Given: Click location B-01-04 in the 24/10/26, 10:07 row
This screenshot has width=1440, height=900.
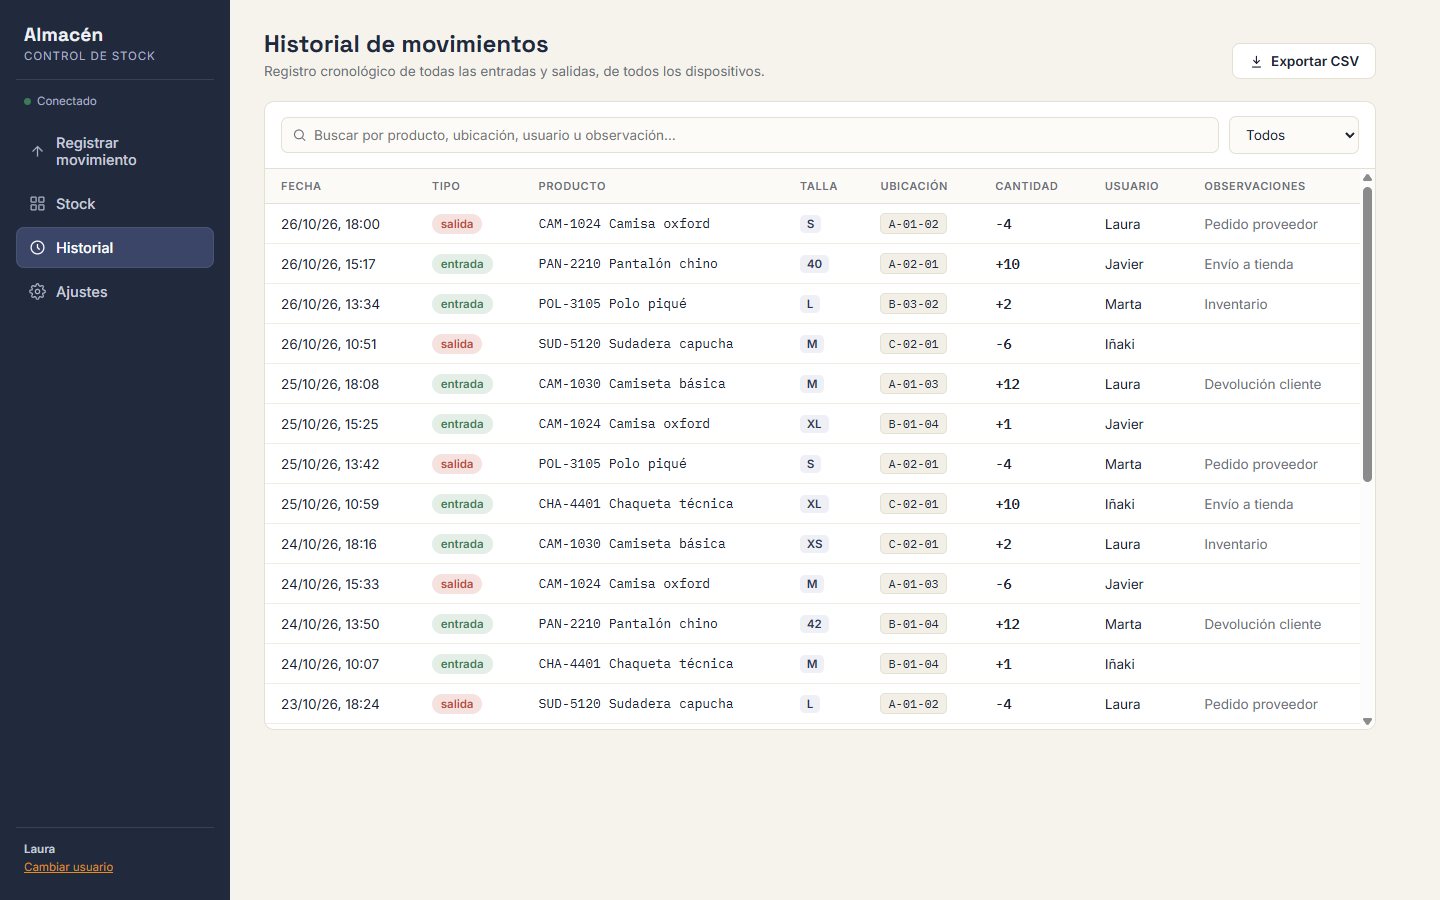Looking at the screenshot, I should coord(914,664).
